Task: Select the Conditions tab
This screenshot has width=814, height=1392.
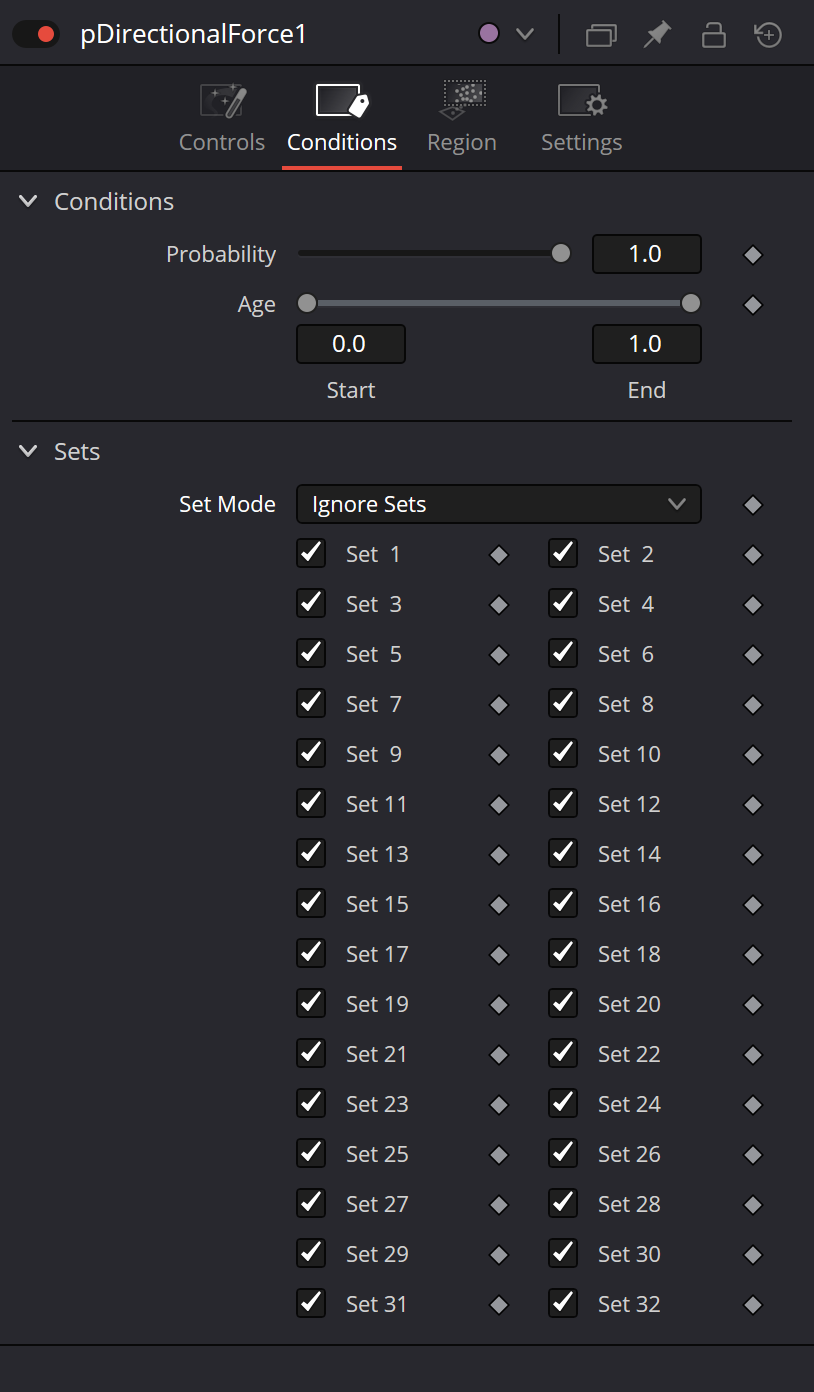Action: [x=342, y=119]
